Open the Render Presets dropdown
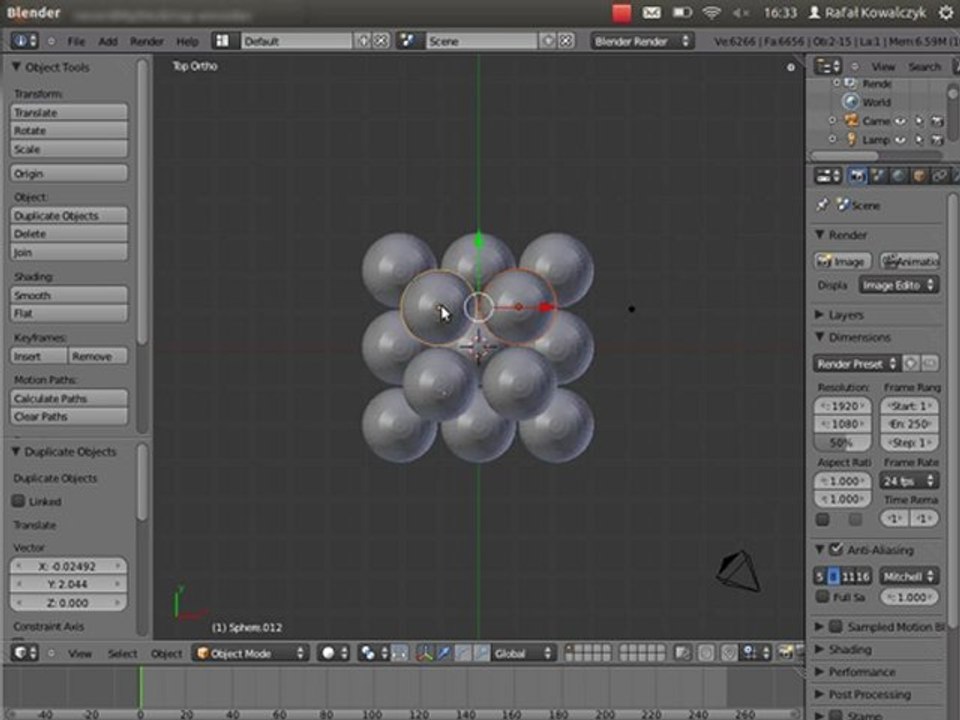Viewport: 960px width, 720px height. (x=856, y=364)
